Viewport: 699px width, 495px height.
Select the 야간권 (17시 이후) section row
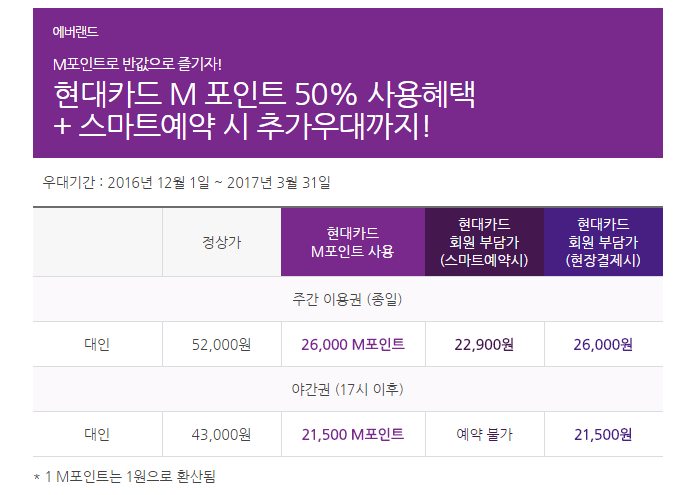click(x=348, y=389)
